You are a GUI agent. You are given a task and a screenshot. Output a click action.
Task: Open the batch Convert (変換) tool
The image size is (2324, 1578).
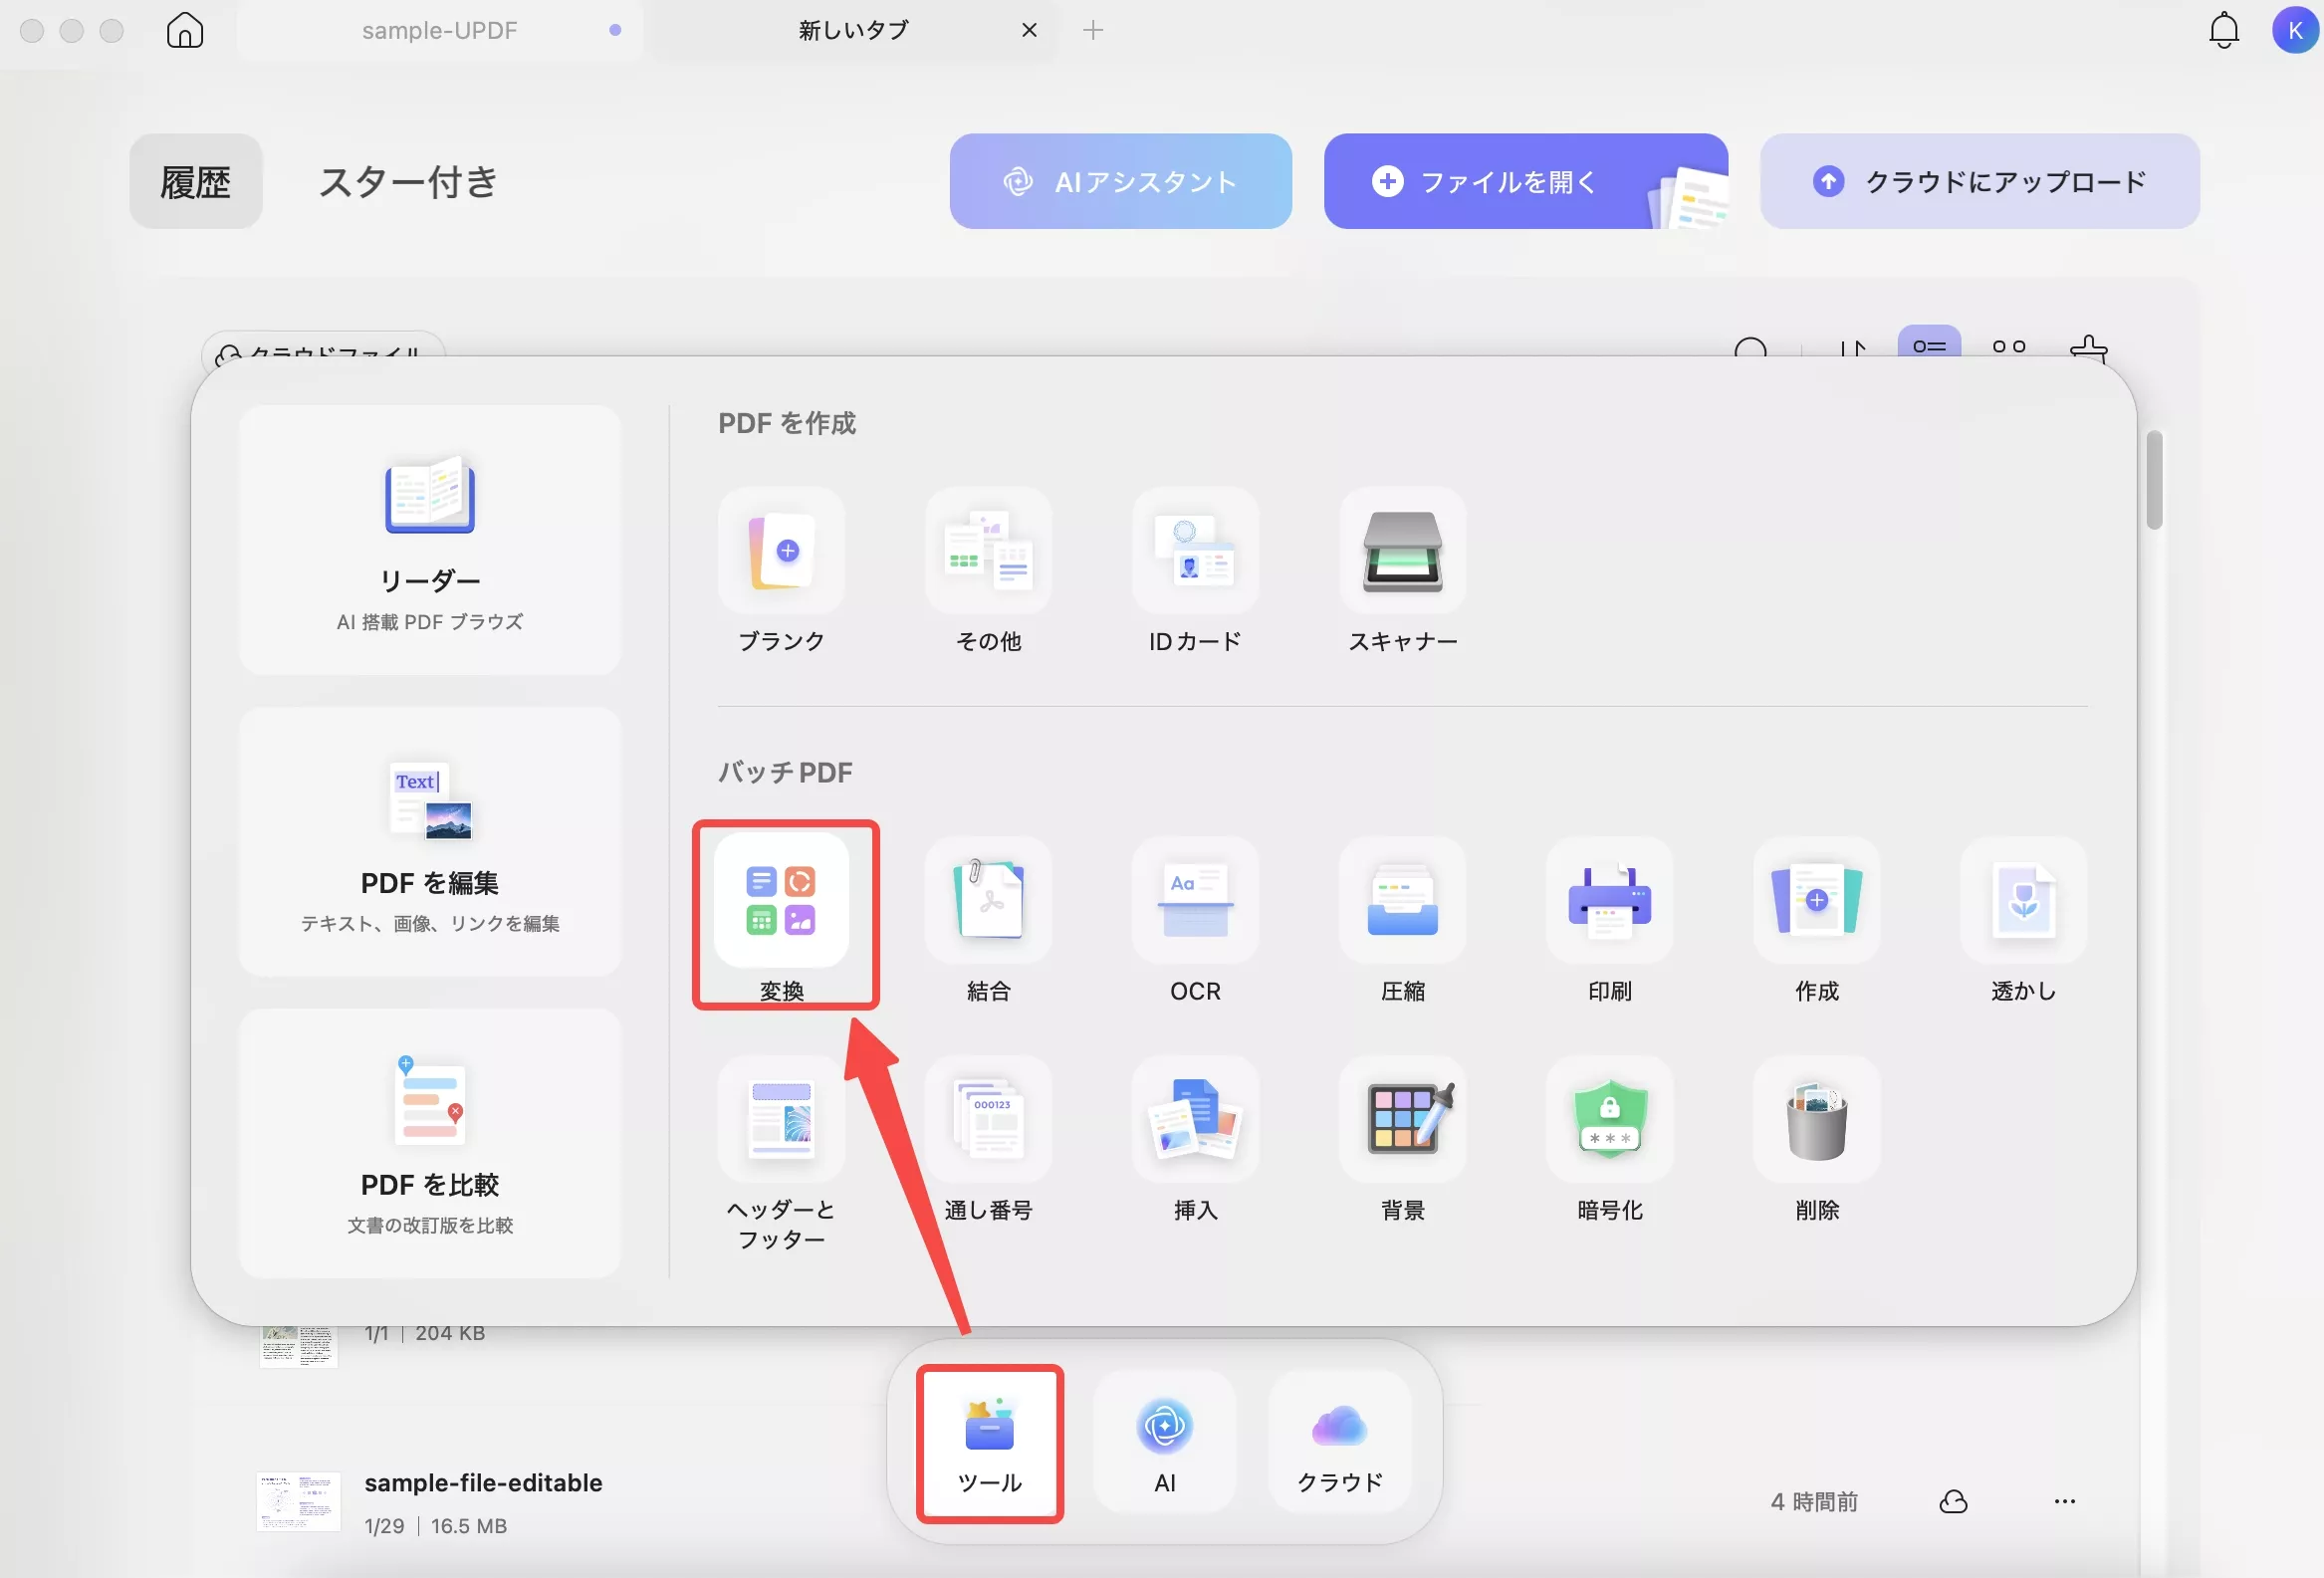coord(781,901)
